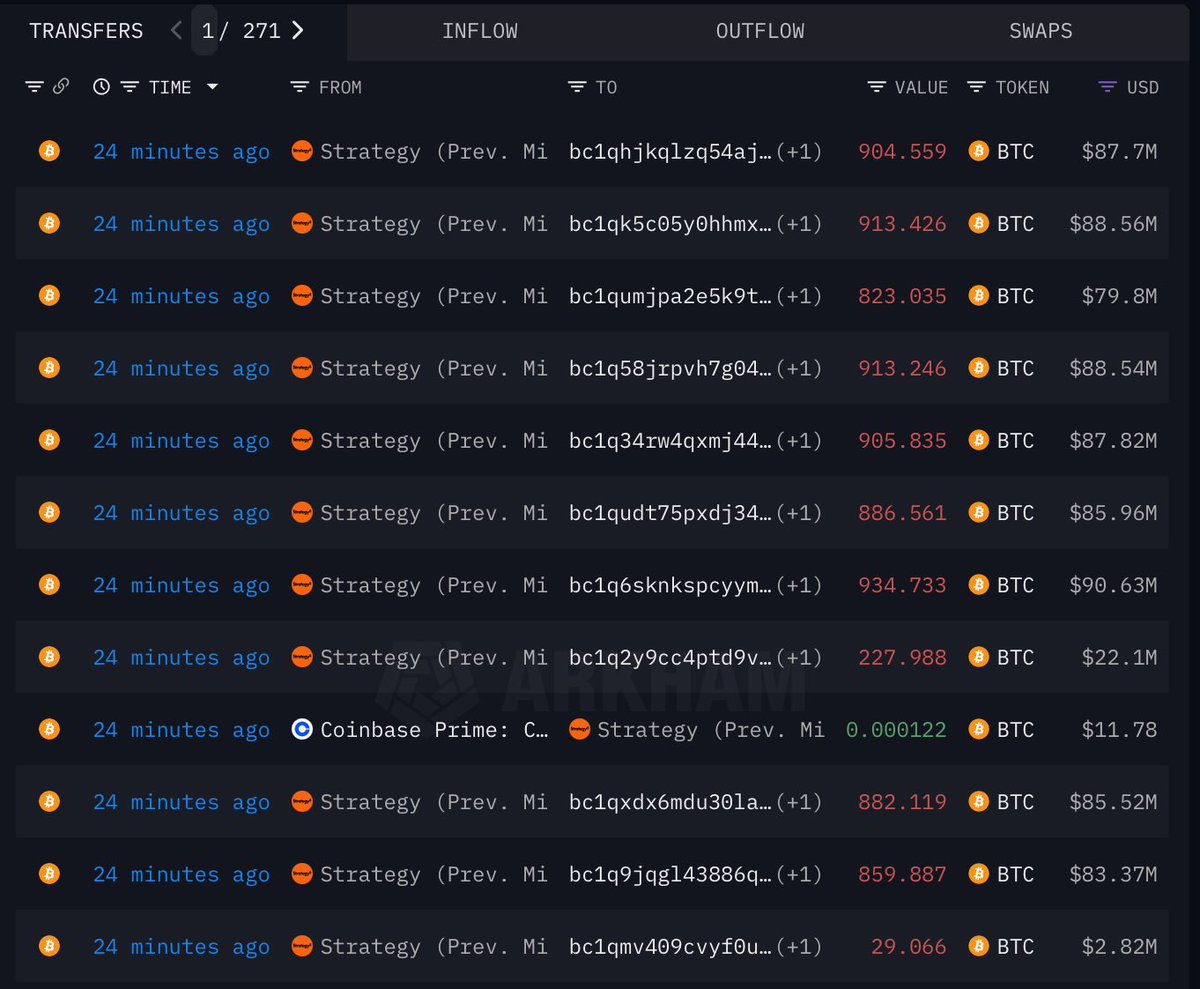Click BTC token label in 882.119 row
The image size is (1200, 989).
point(1015,802)
